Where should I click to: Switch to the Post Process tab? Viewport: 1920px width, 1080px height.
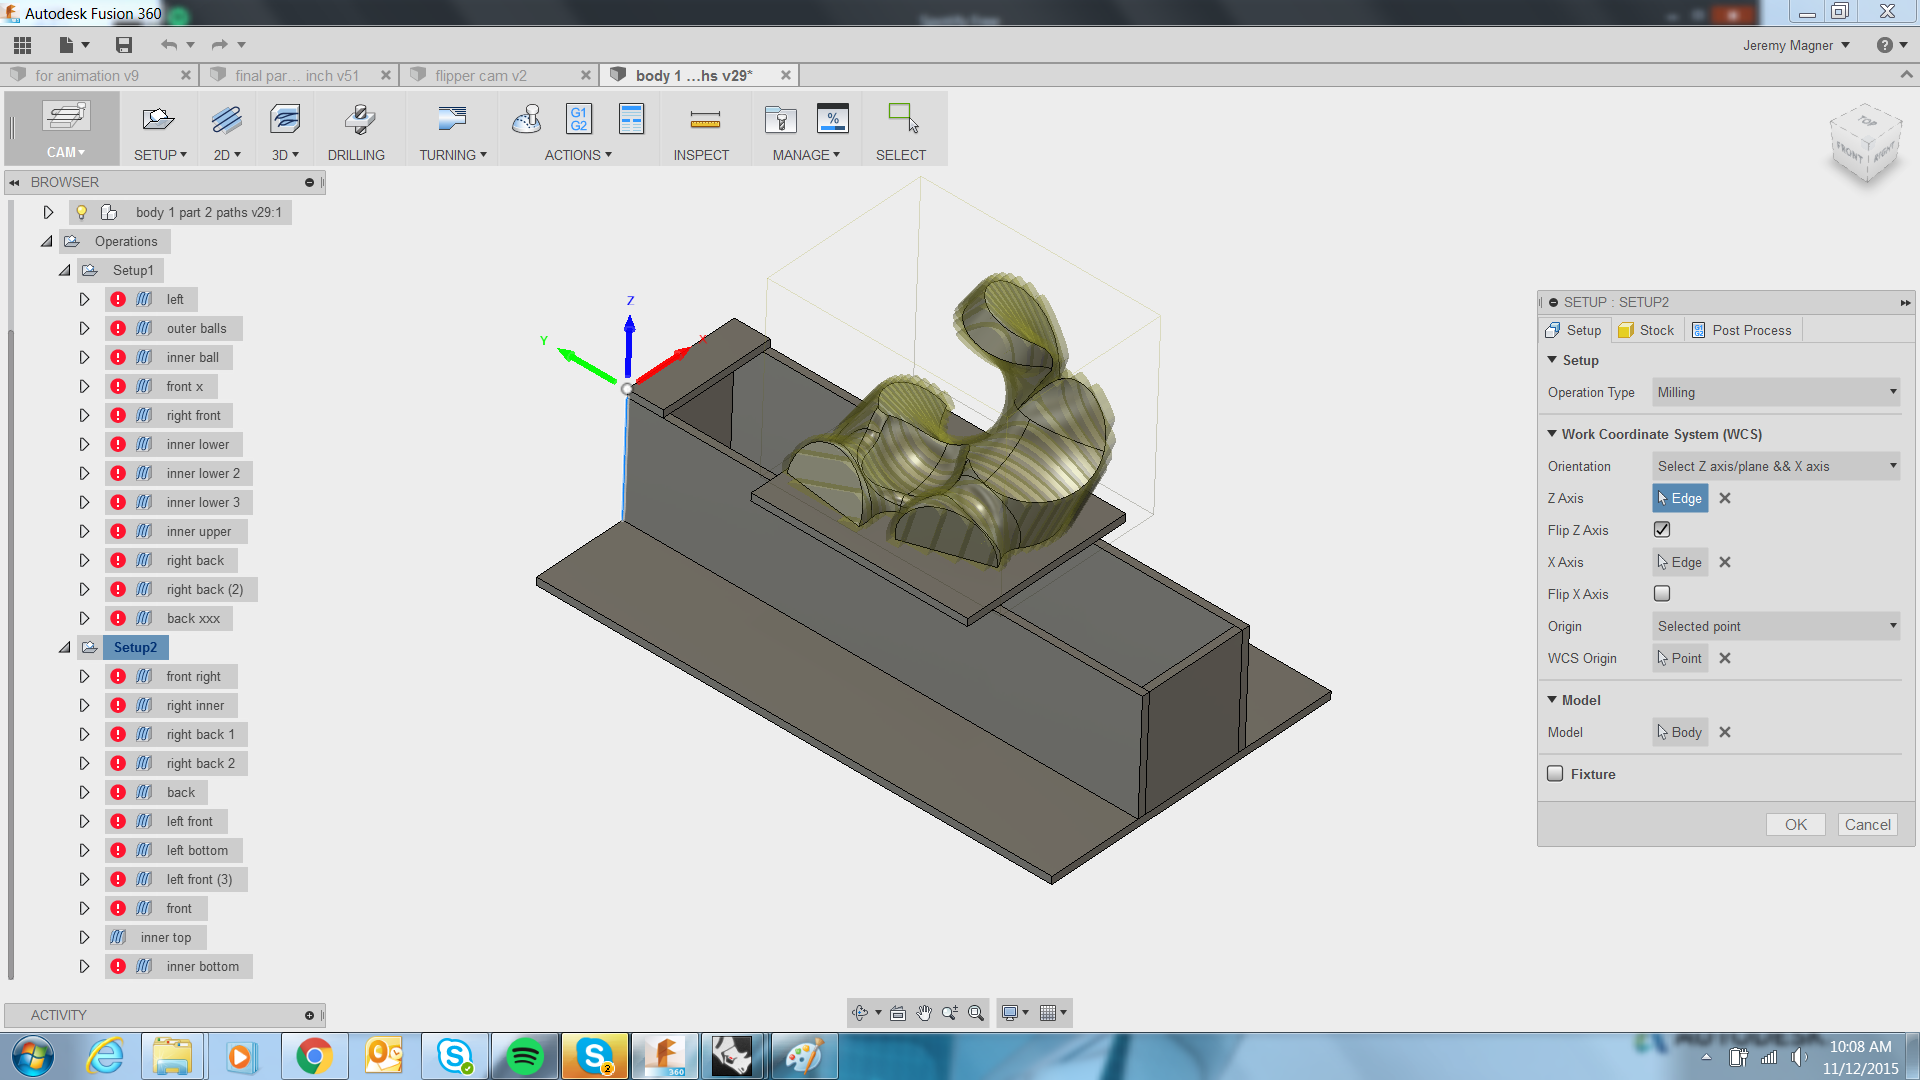[1741, 330]
